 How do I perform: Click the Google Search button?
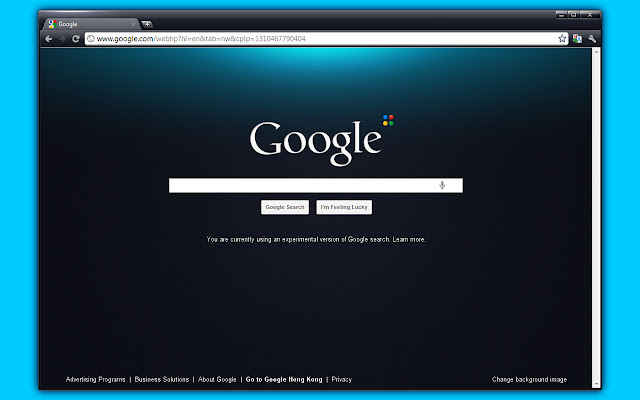coord(285,207)
